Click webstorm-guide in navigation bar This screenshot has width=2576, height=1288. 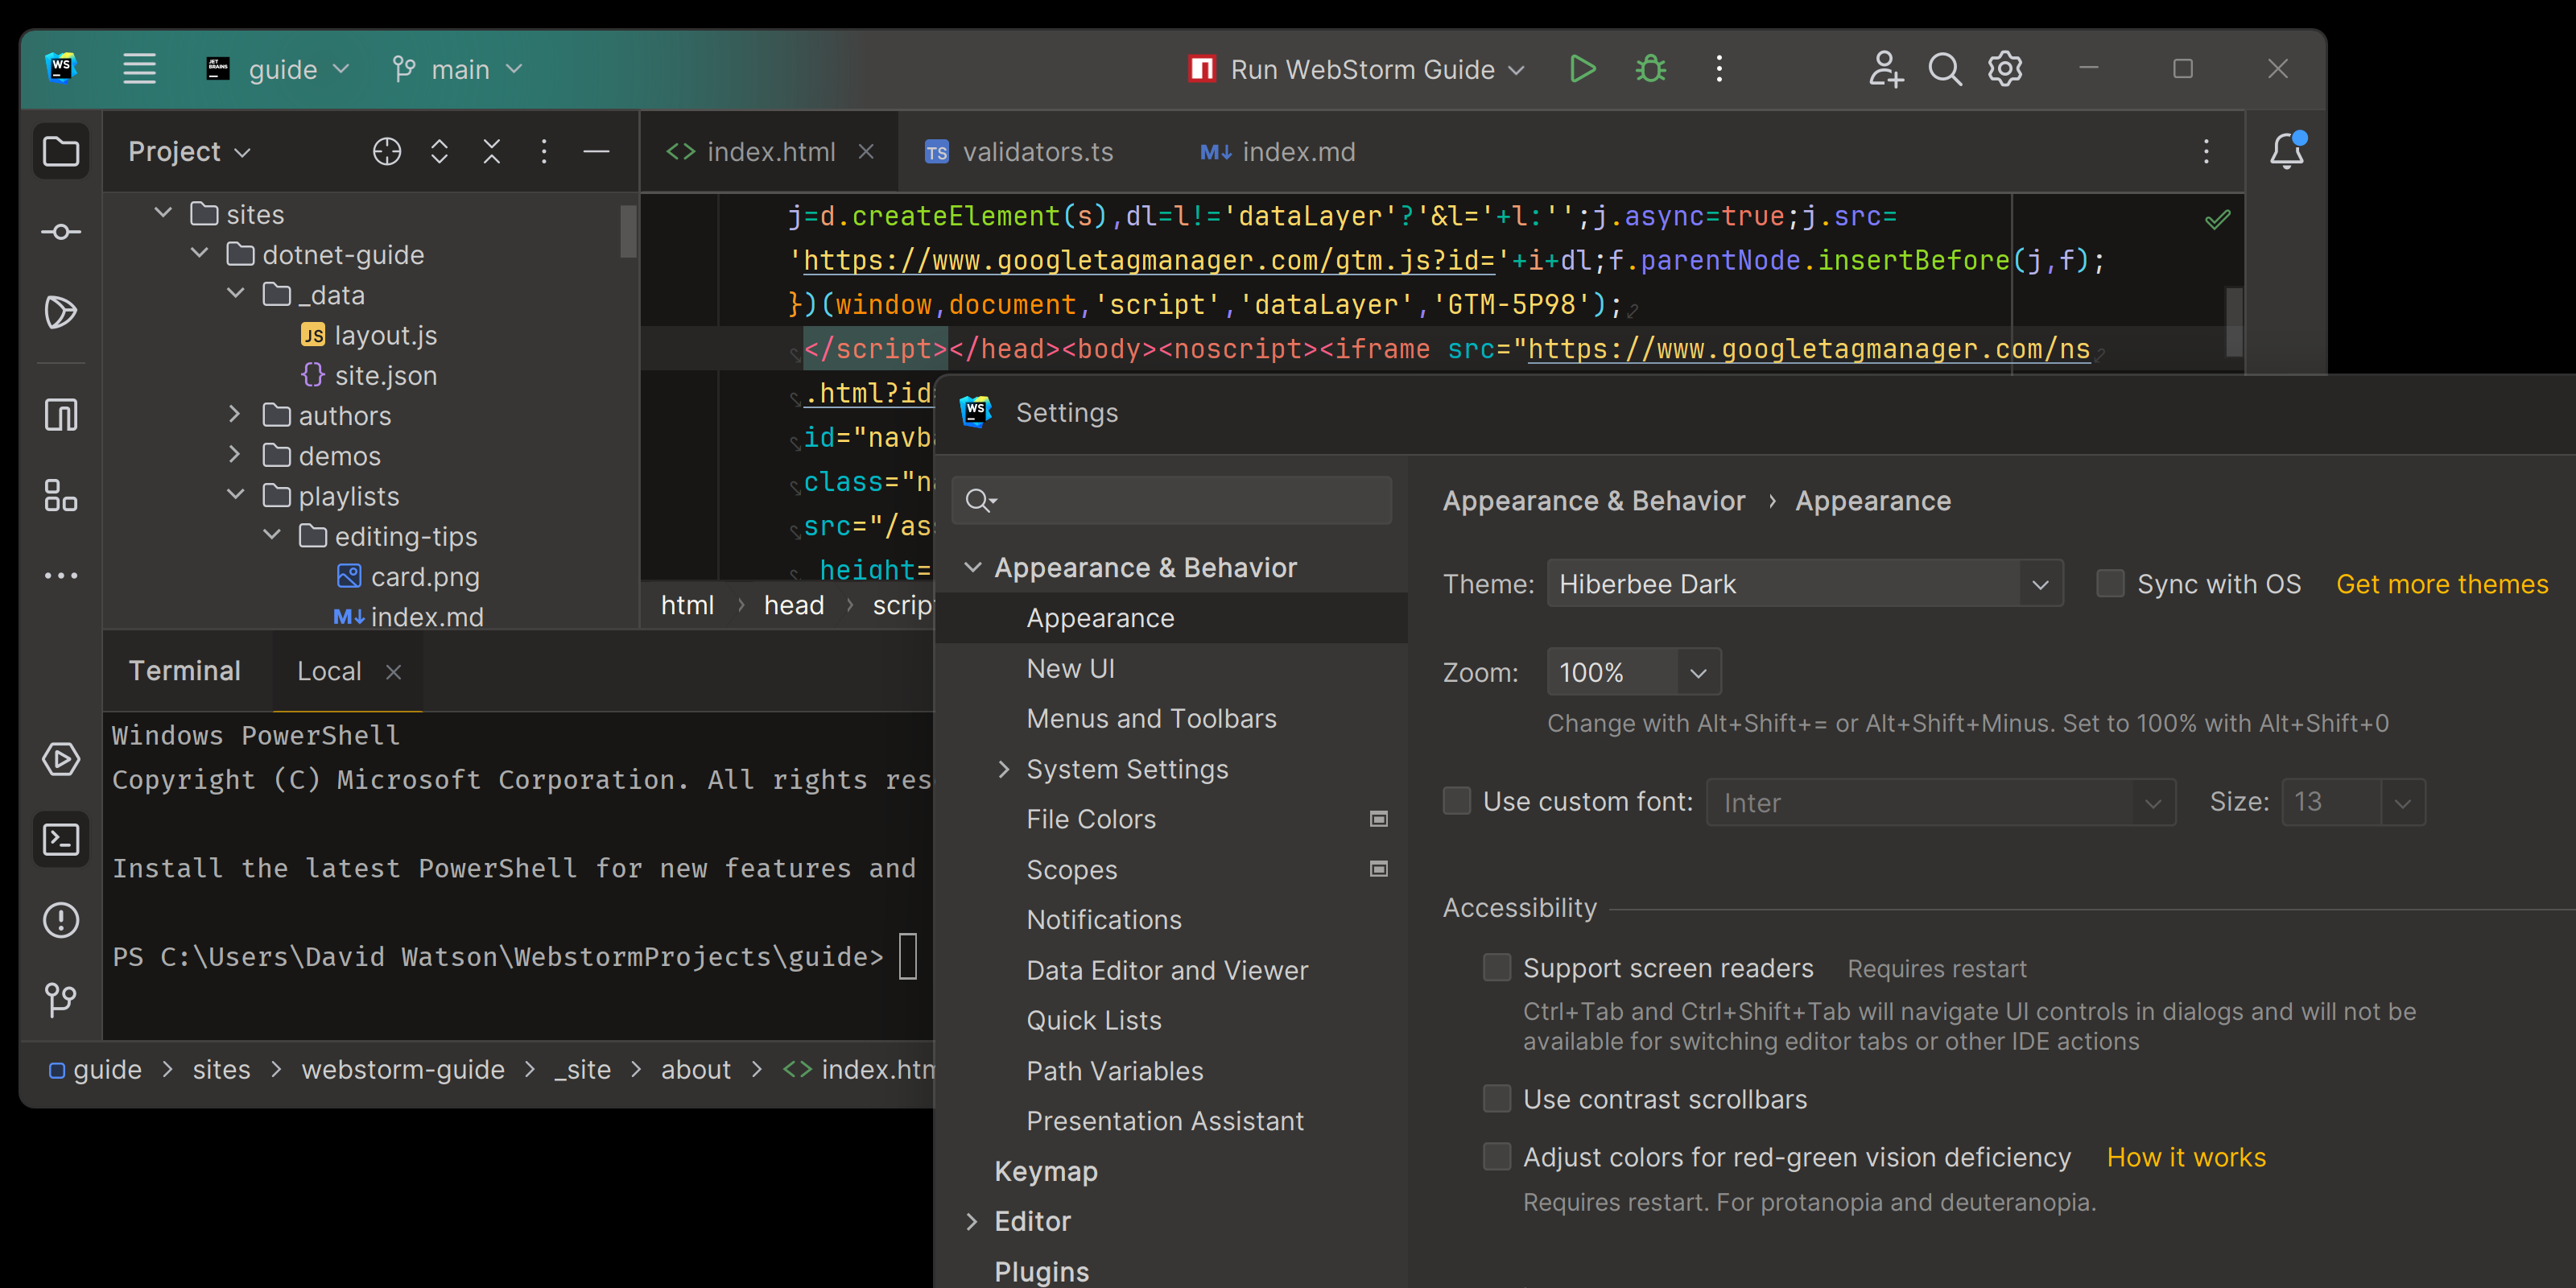pyautogui.click(x=403, y=1069)
